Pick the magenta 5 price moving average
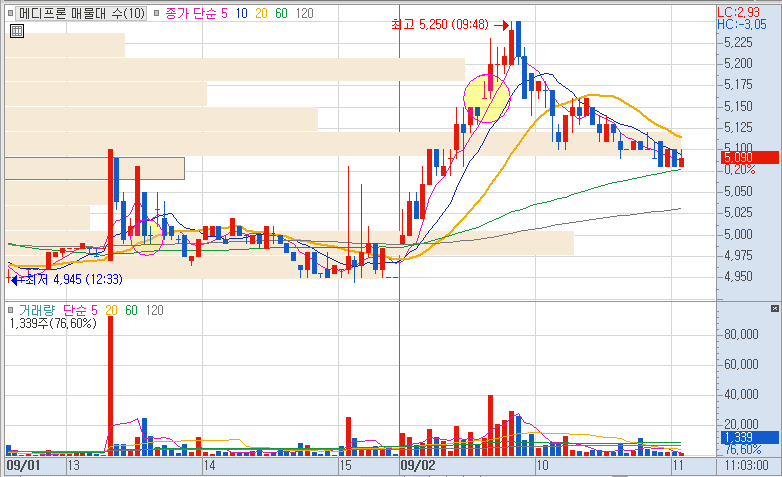 (x=224, y=13)
